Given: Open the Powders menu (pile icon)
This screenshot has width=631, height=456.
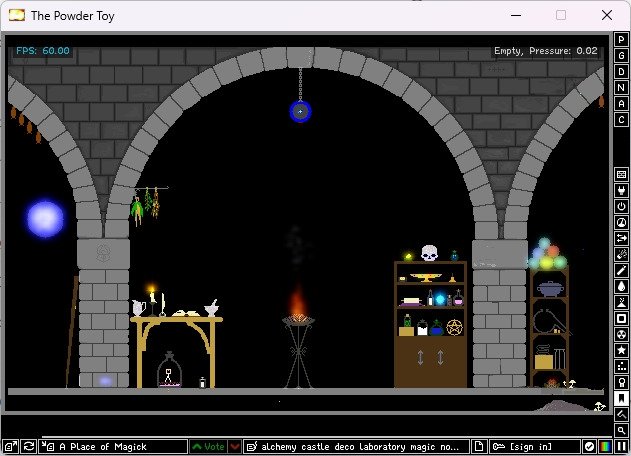Looking at the screenshot, I should (x=621, y=302).
